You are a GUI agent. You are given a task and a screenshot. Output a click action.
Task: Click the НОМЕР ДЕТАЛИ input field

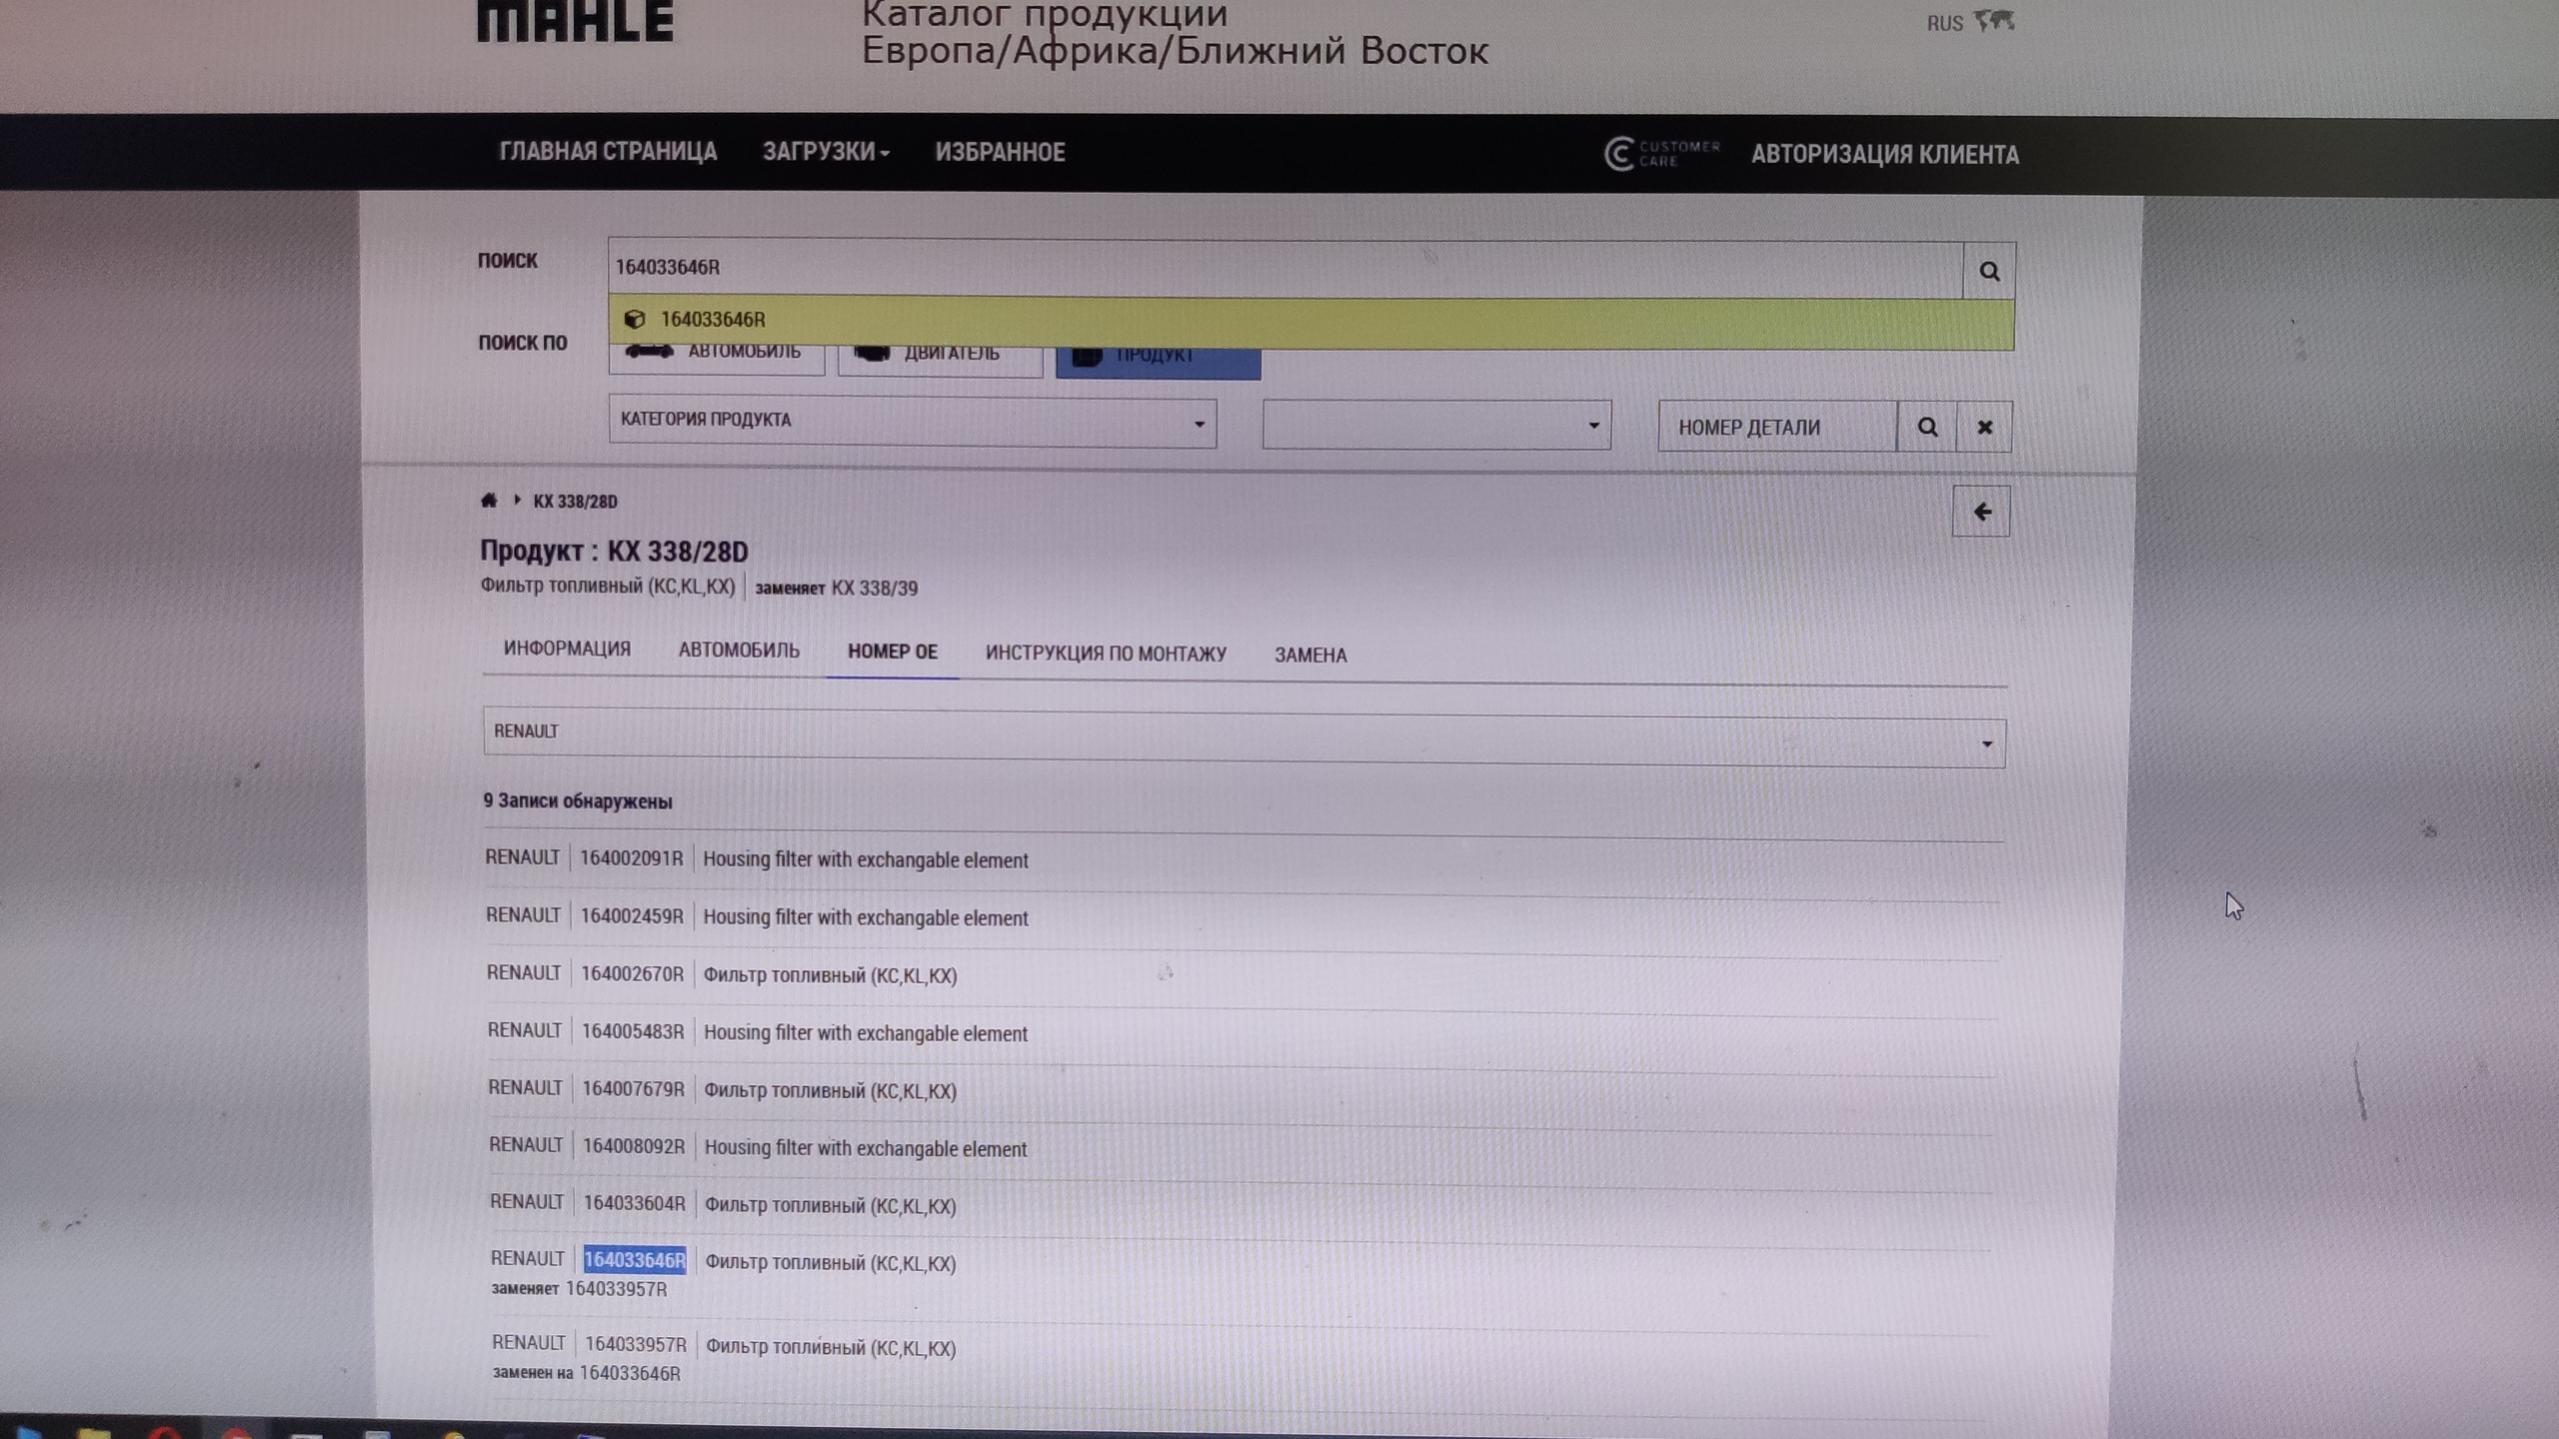click(1776, 427)
